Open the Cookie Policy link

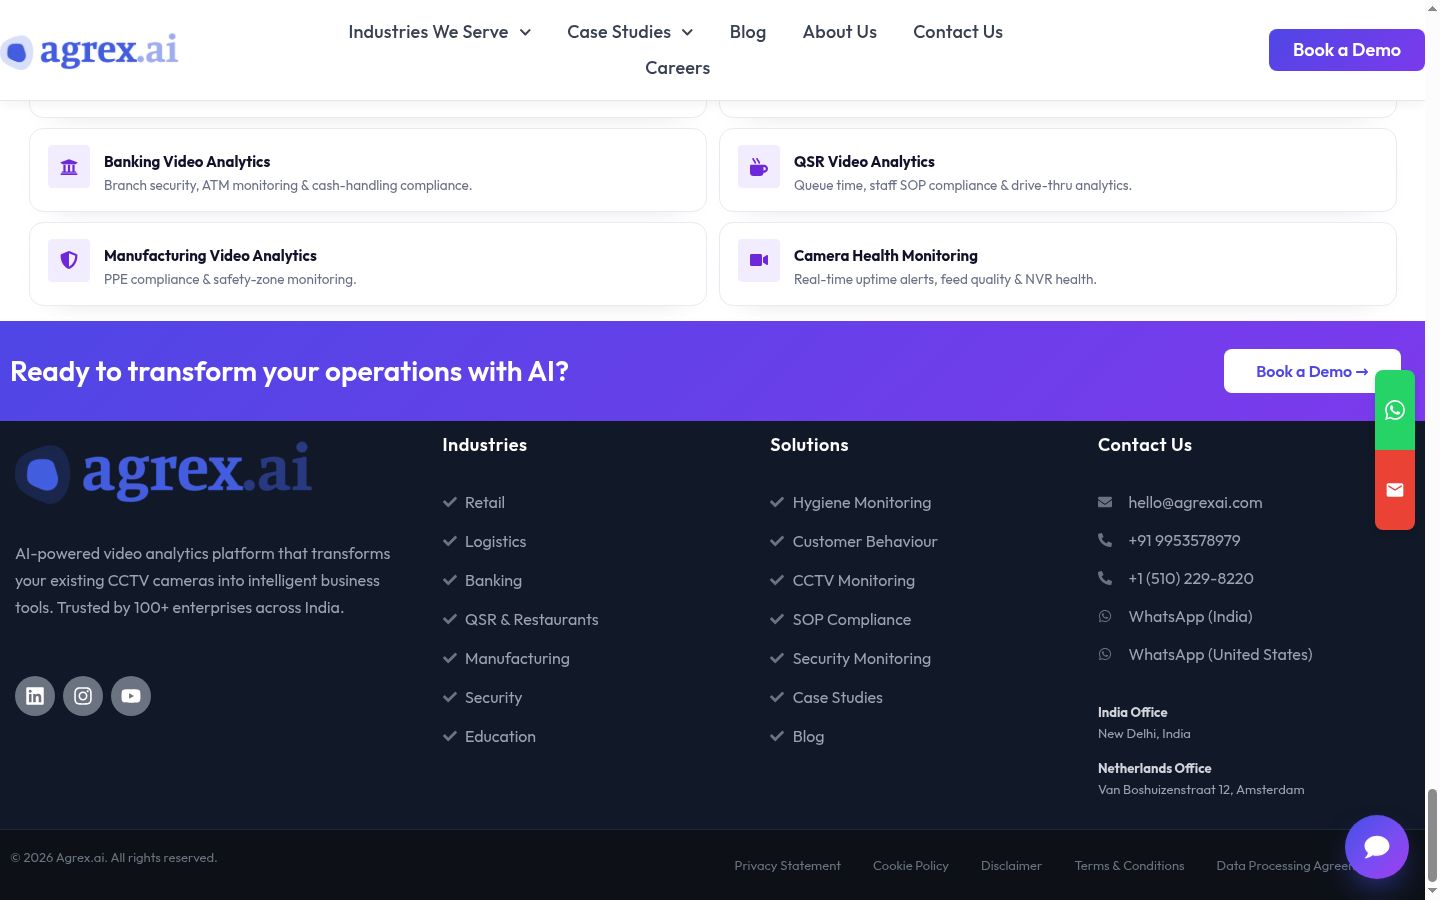(x=911, y=866)
